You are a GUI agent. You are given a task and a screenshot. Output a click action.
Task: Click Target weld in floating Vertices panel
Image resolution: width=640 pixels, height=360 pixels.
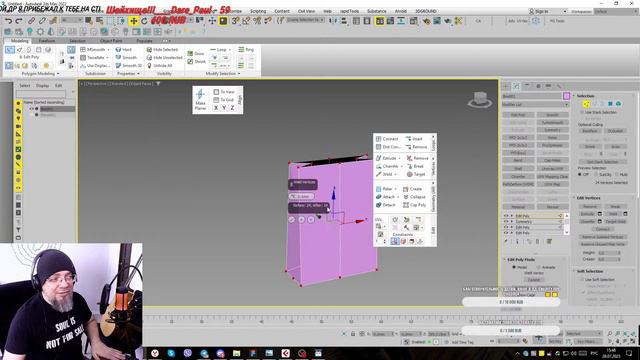point(416,174)
